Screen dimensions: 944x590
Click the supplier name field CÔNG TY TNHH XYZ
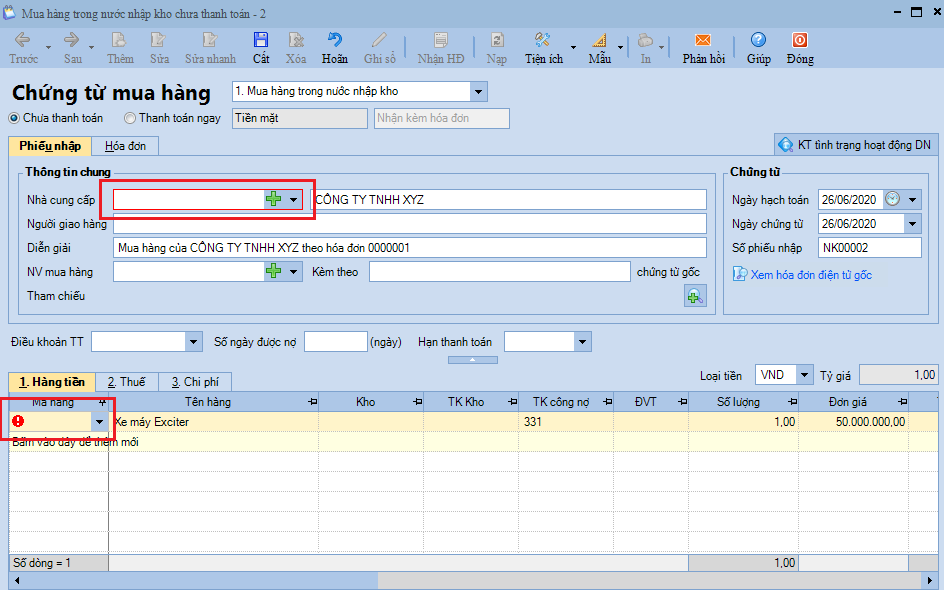509,199
